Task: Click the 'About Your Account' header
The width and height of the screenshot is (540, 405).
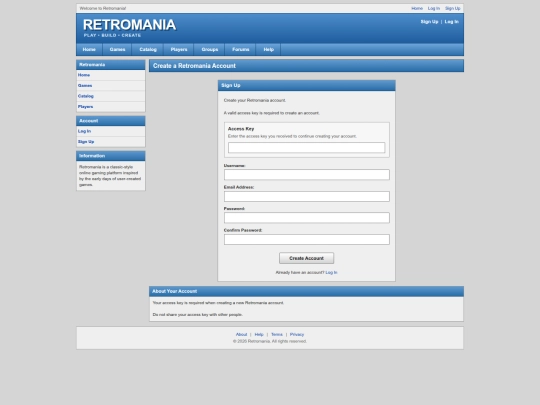Action: pyautogui.click(x=307, y=291)
